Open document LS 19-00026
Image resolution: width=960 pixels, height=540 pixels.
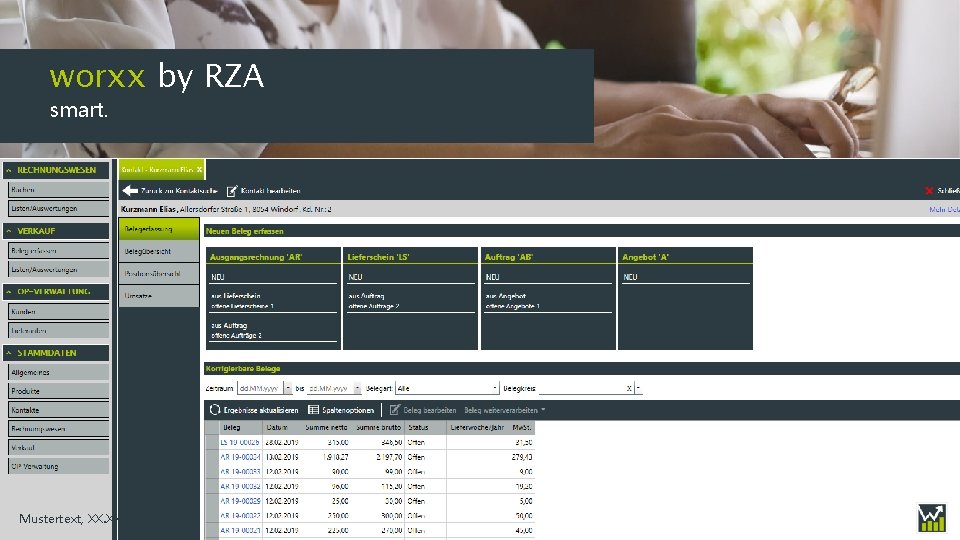point(239,442)
